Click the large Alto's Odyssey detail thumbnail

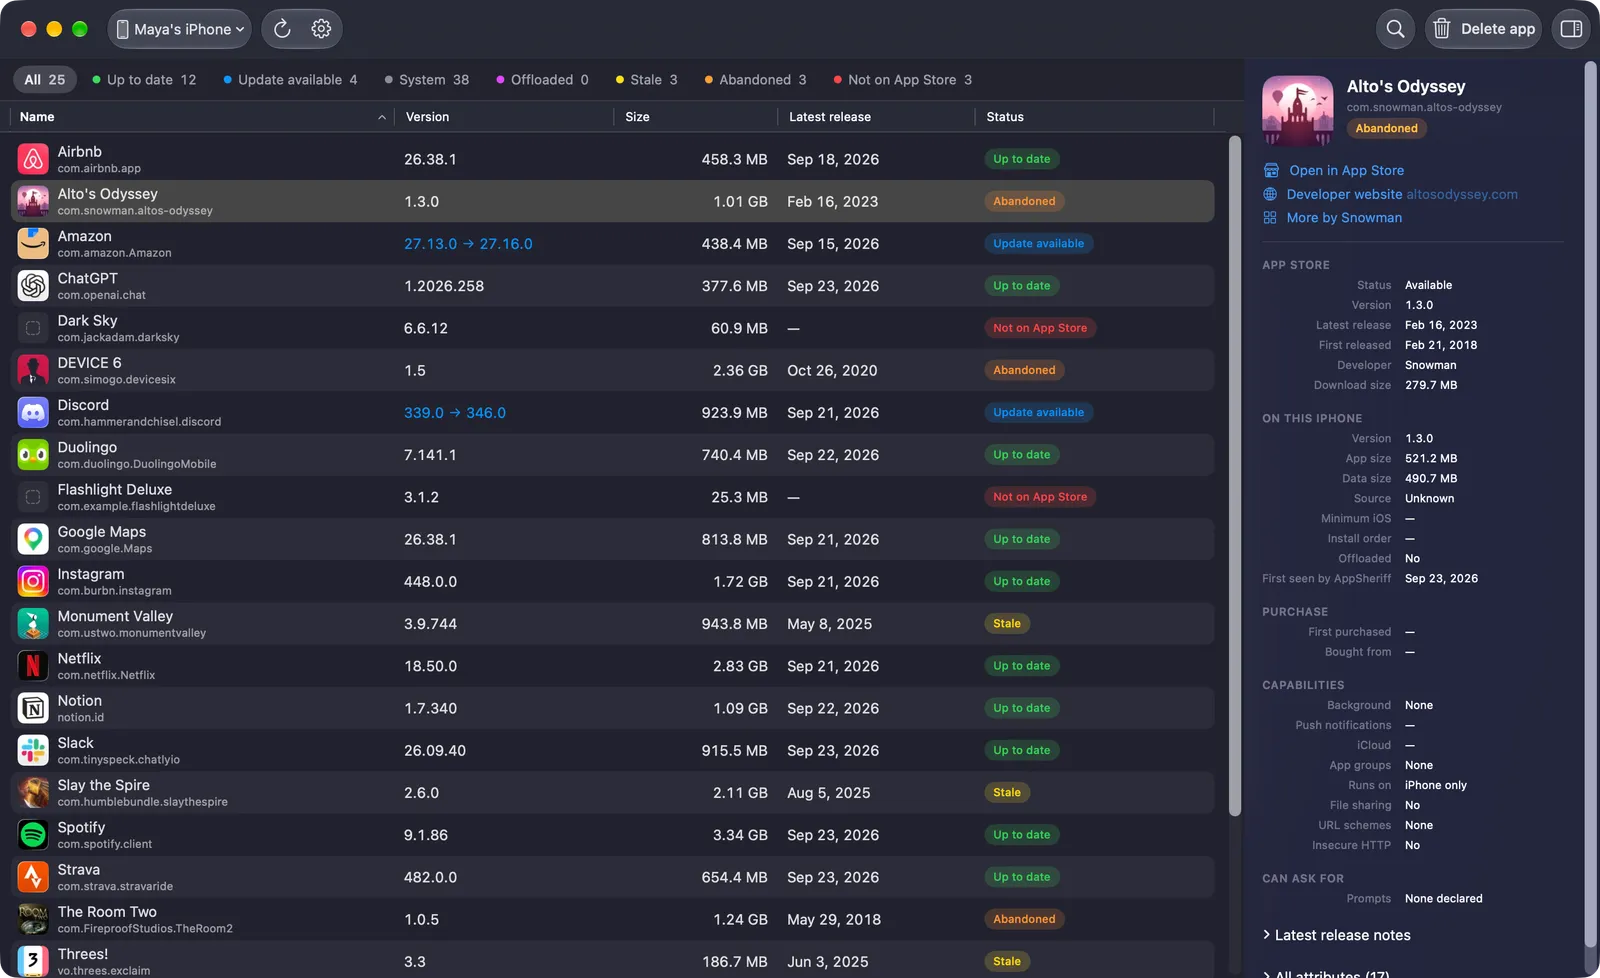click(1298, 111)
